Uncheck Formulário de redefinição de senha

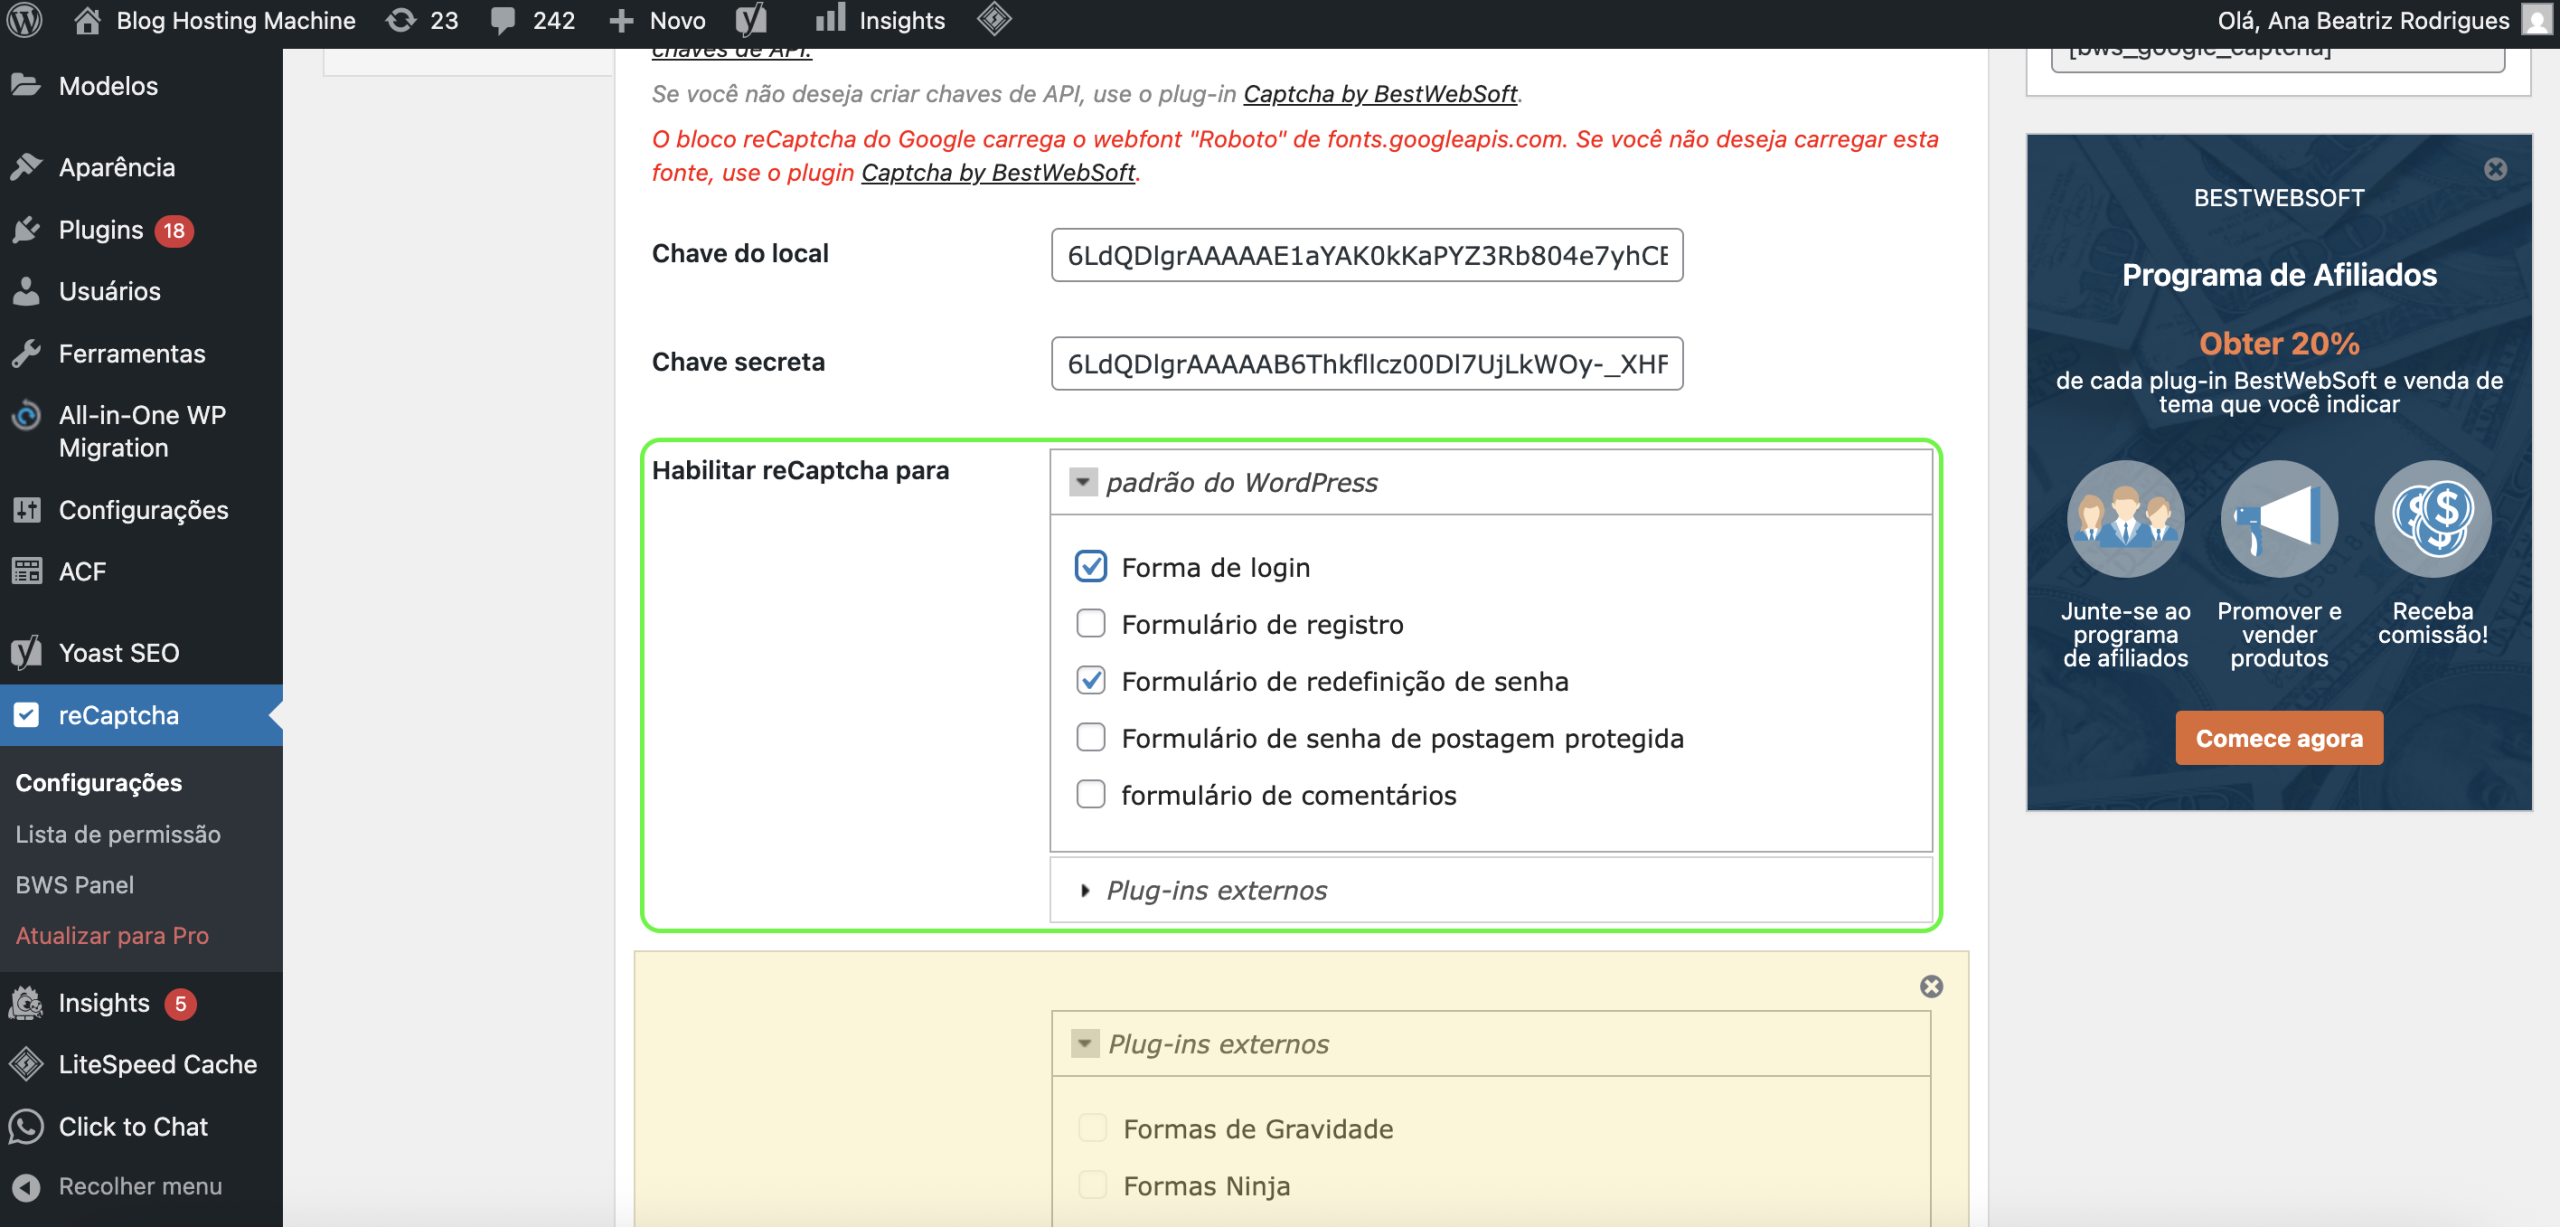pyautogui.click(x=1090, y=680)
